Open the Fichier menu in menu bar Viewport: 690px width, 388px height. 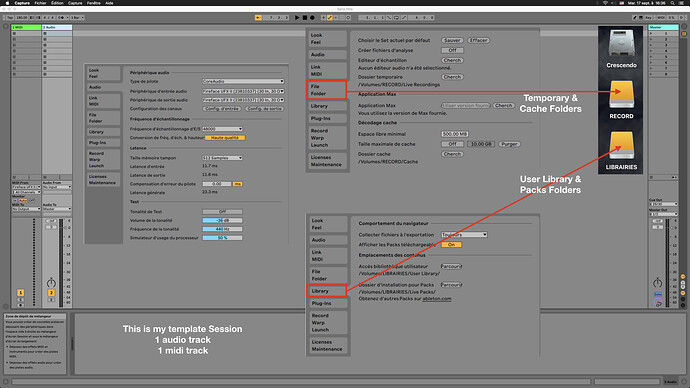click(x=40, y=3)
